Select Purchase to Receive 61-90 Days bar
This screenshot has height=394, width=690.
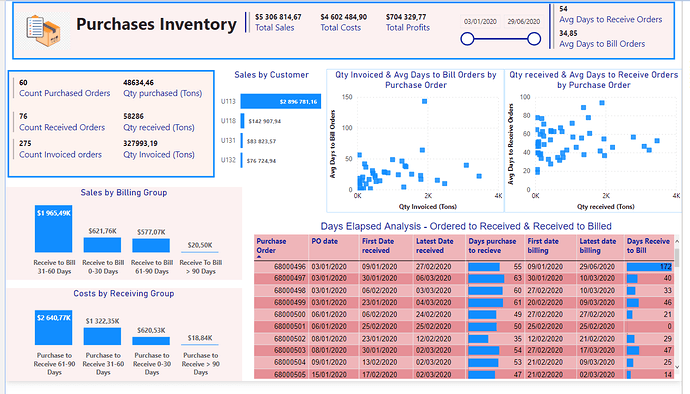(54, 328)
